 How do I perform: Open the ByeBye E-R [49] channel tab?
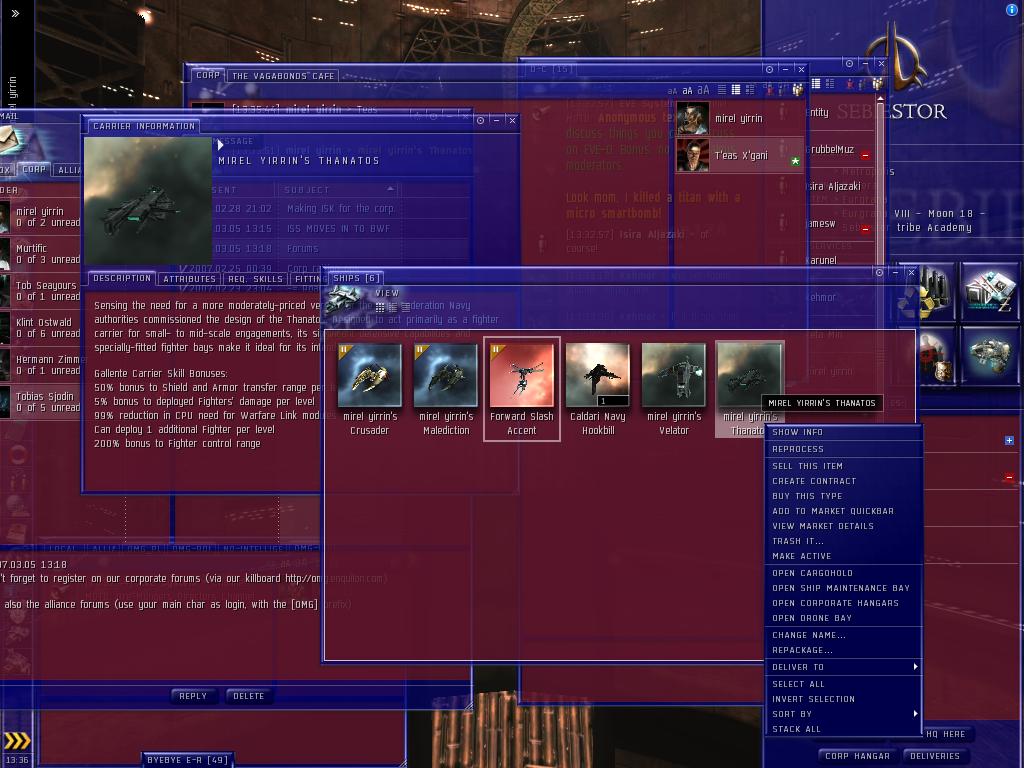(187, 760)
